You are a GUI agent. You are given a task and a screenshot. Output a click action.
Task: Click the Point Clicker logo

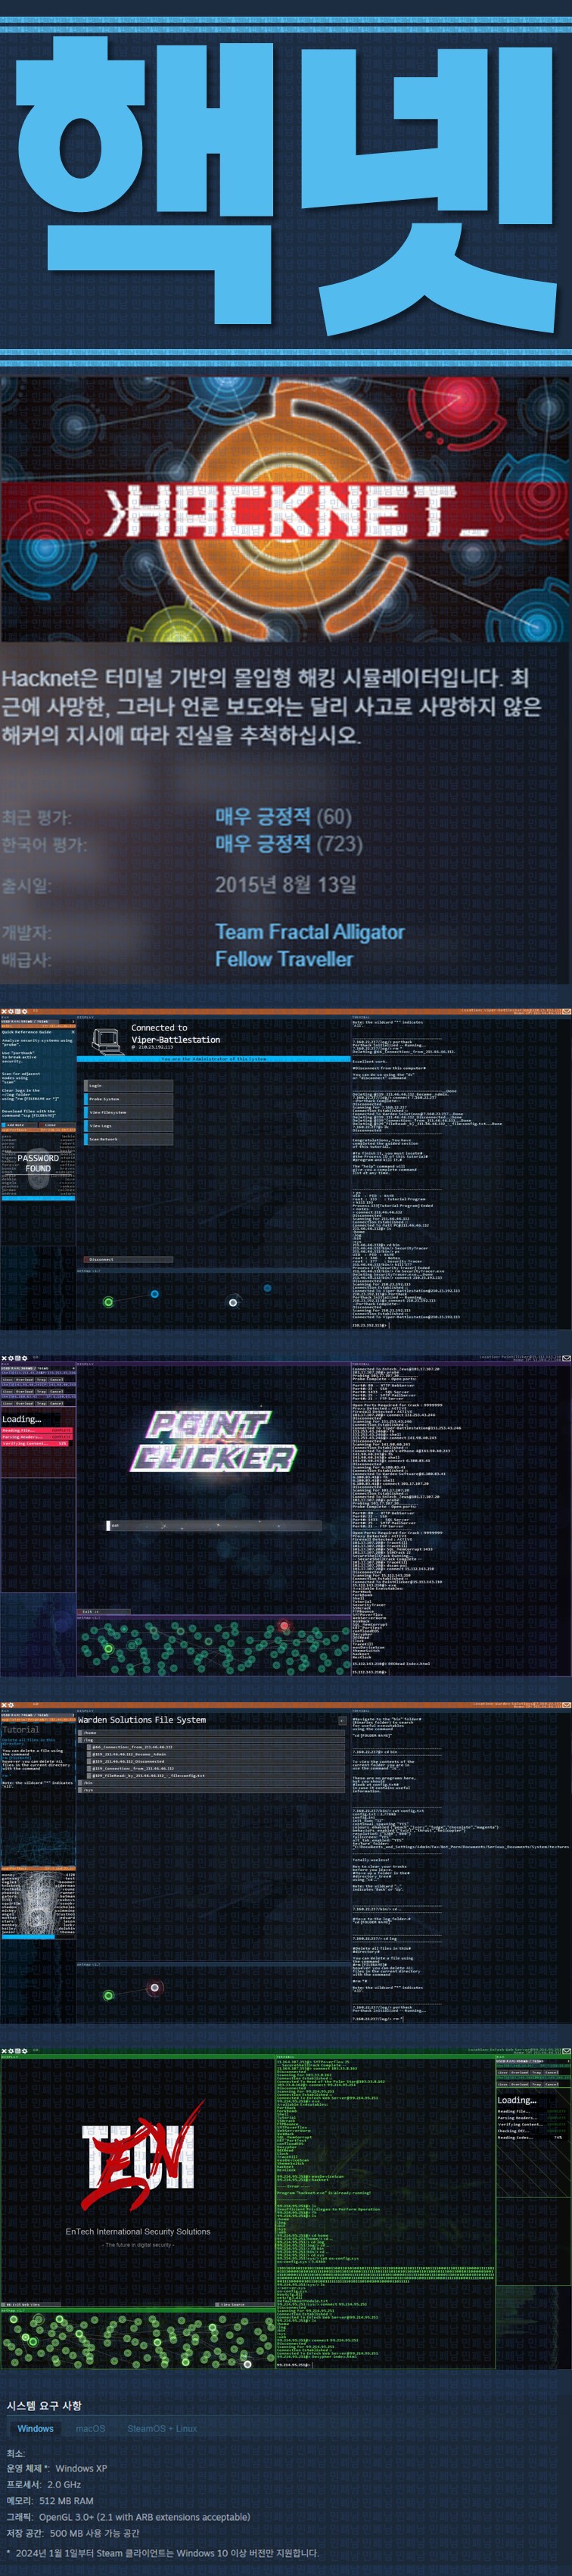tap(212, 1441)
